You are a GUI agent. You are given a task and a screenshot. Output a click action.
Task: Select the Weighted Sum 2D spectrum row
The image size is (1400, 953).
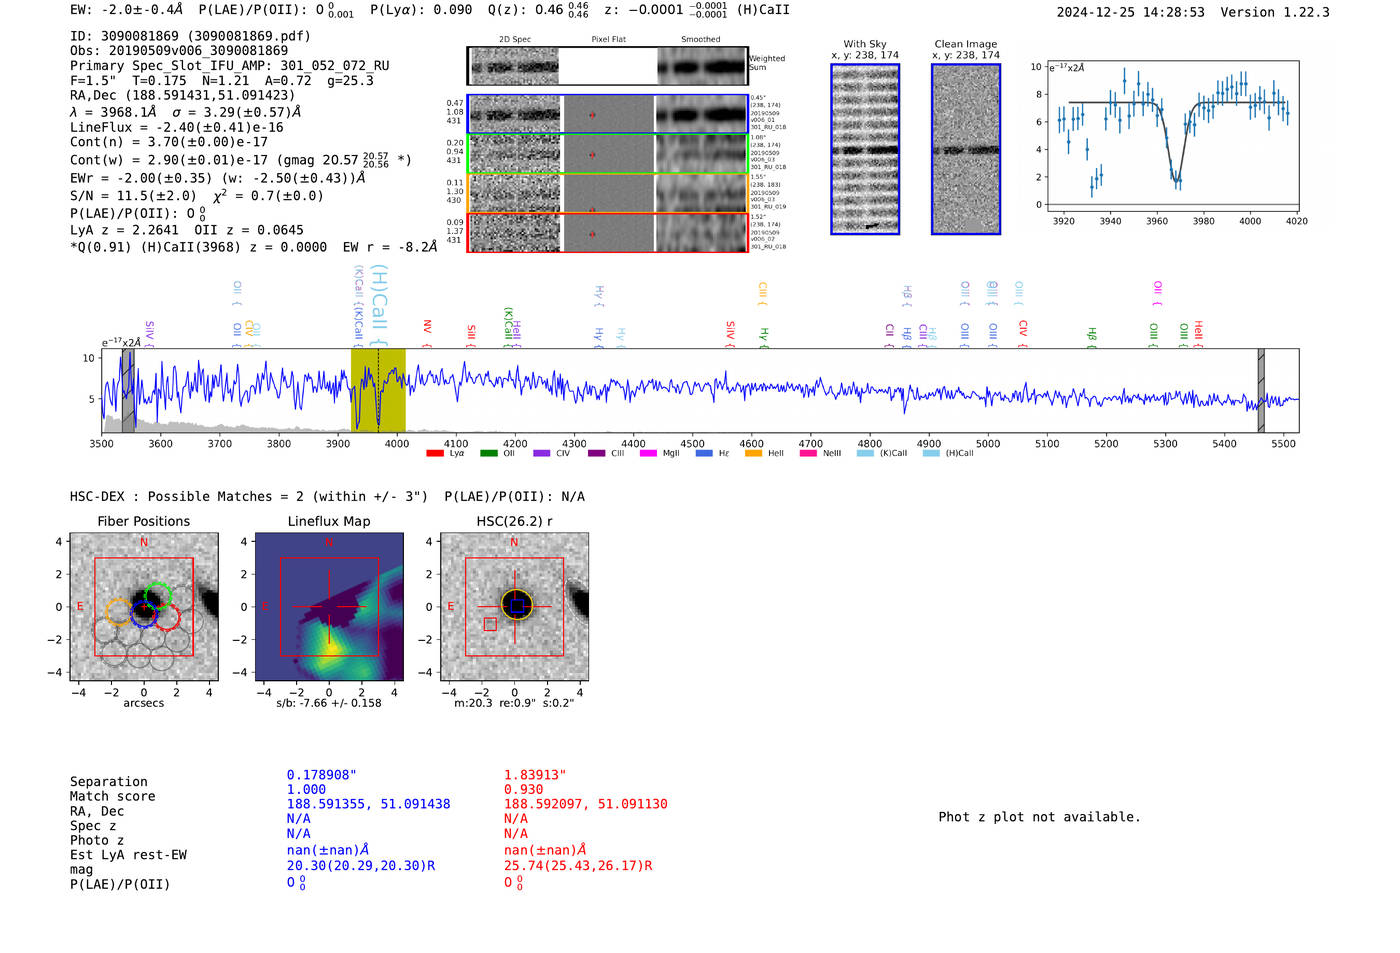click(x=608, y=67)
